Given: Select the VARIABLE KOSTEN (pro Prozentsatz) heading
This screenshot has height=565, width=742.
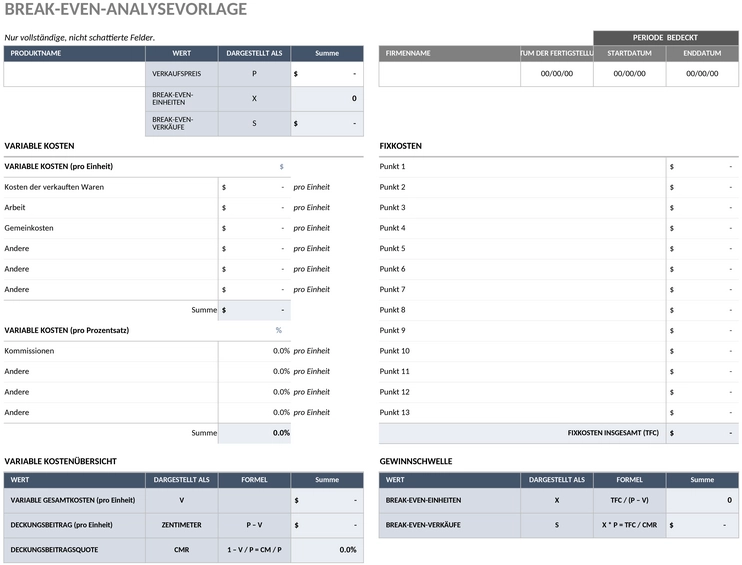Looking at the screenshot, I should [67, 330].
